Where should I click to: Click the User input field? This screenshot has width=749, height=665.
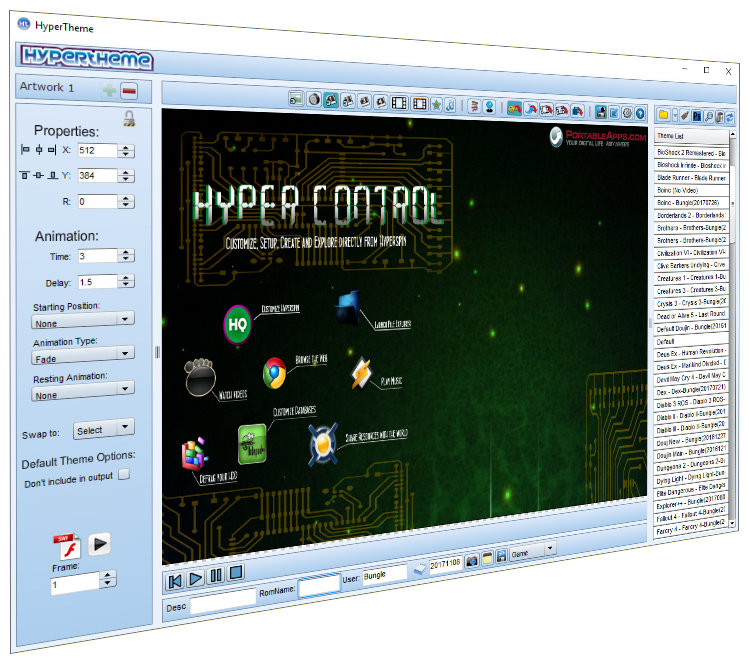click(x=385, y=574)
